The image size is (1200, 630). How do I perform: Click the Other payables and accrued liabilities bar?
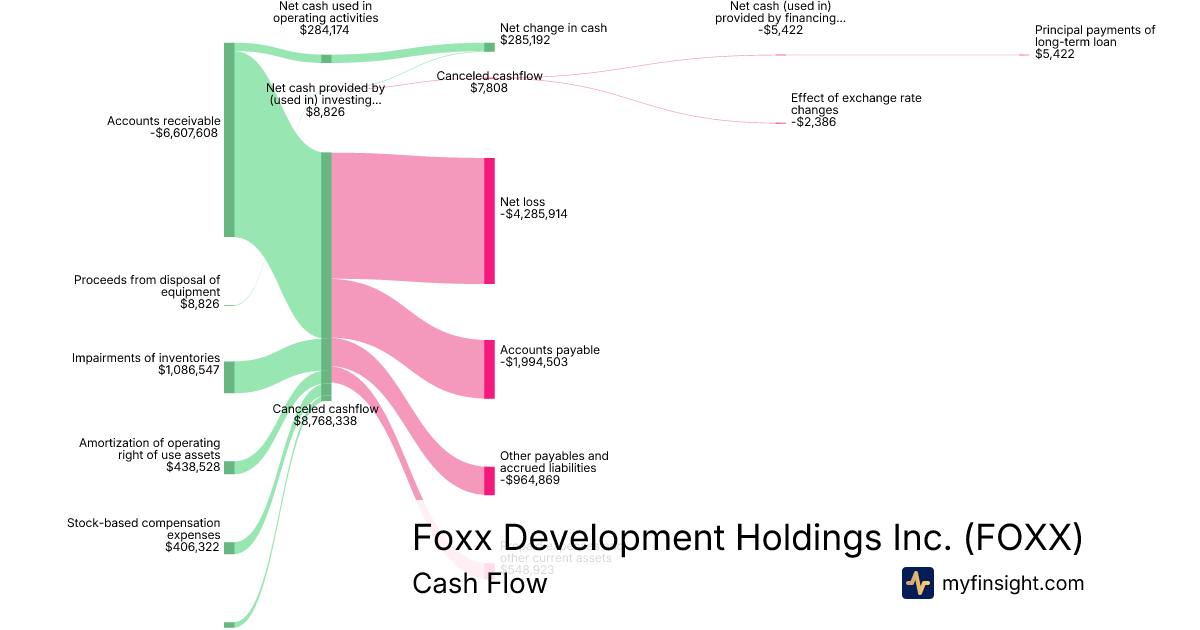pyautogui.click(x=490, y=481)
